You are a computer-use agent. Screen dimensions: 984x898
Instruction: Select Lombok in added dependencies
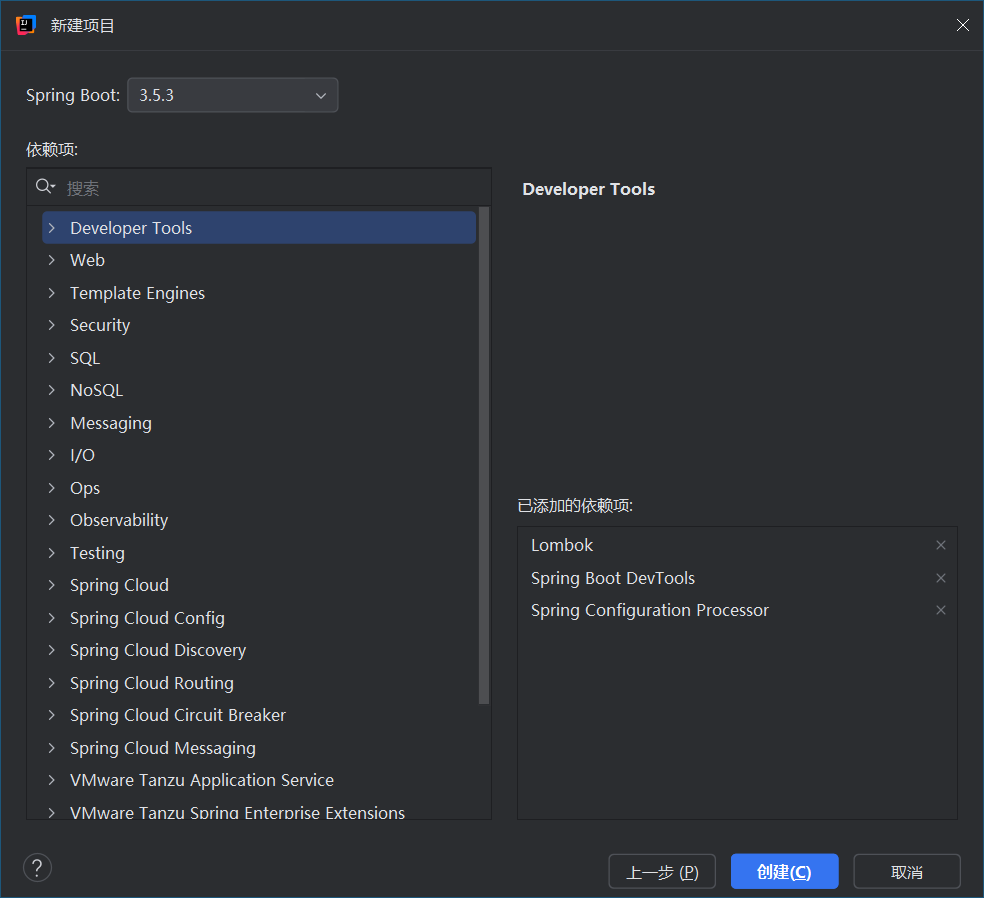[x=737, y=545]
